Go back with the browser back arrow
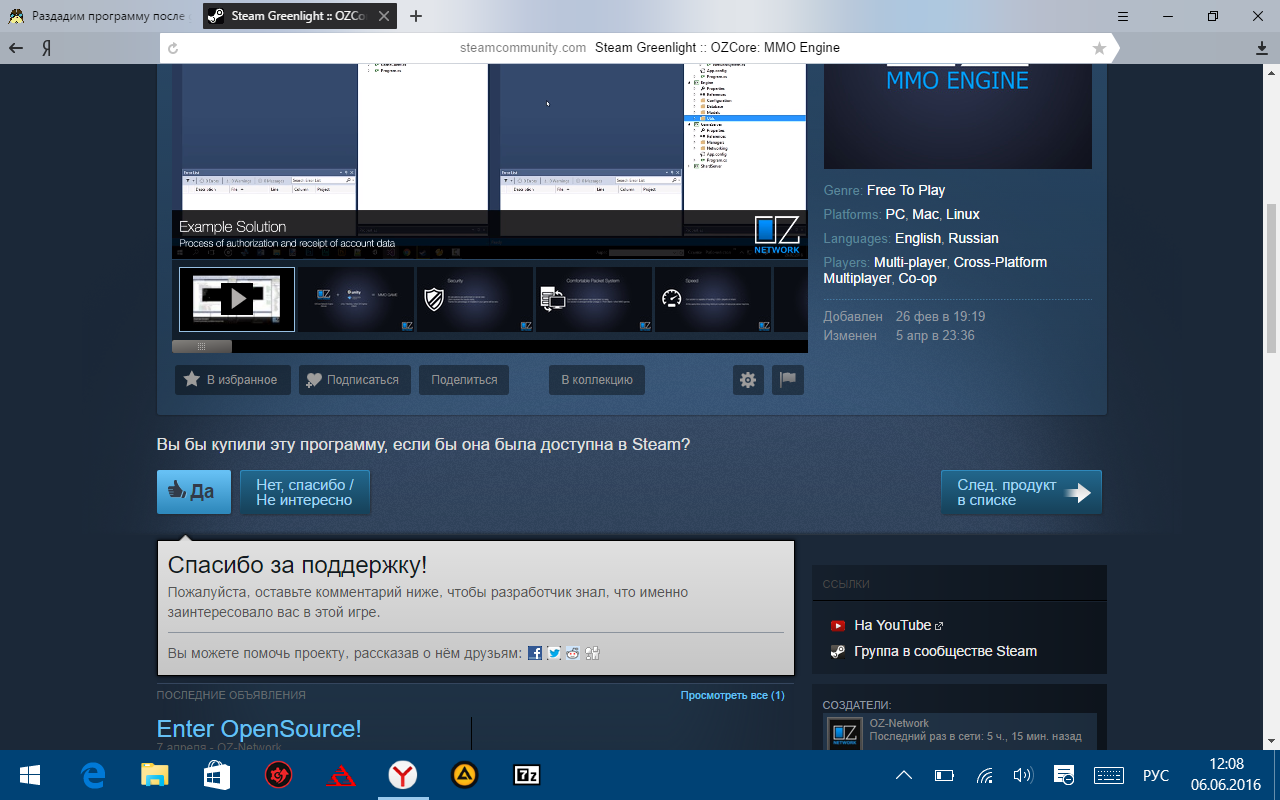 click(x=16, y=47)
